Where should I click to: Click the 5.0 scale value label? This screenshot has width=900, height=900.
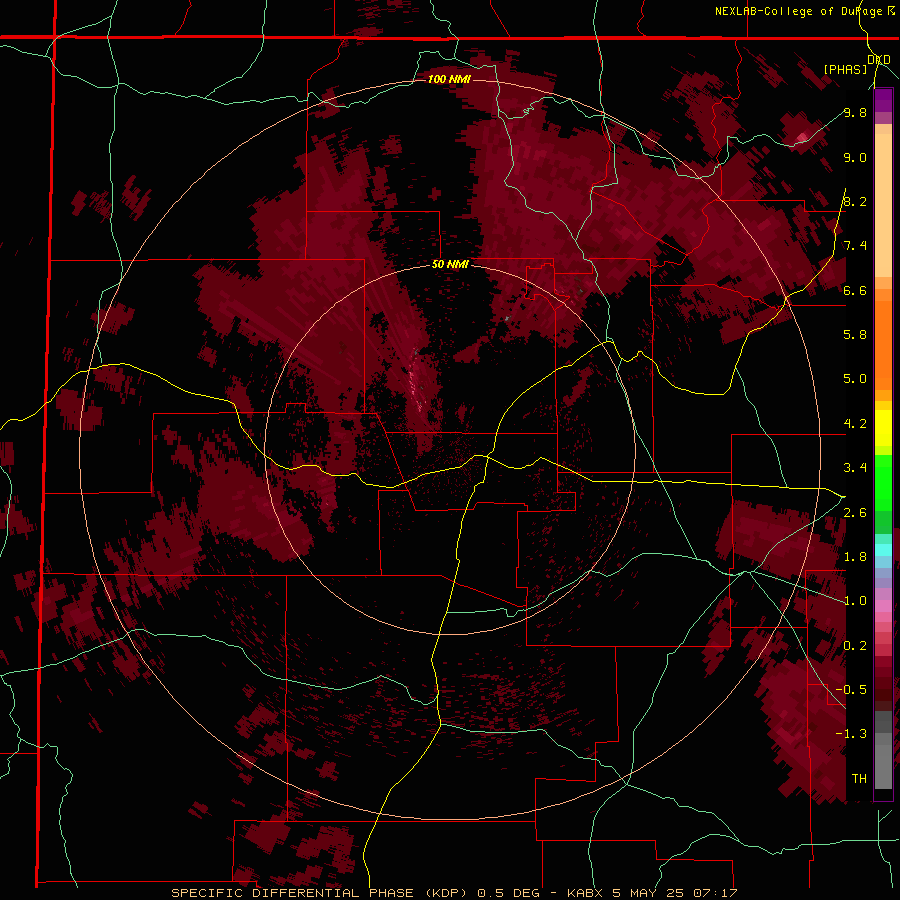click(855, 379)
